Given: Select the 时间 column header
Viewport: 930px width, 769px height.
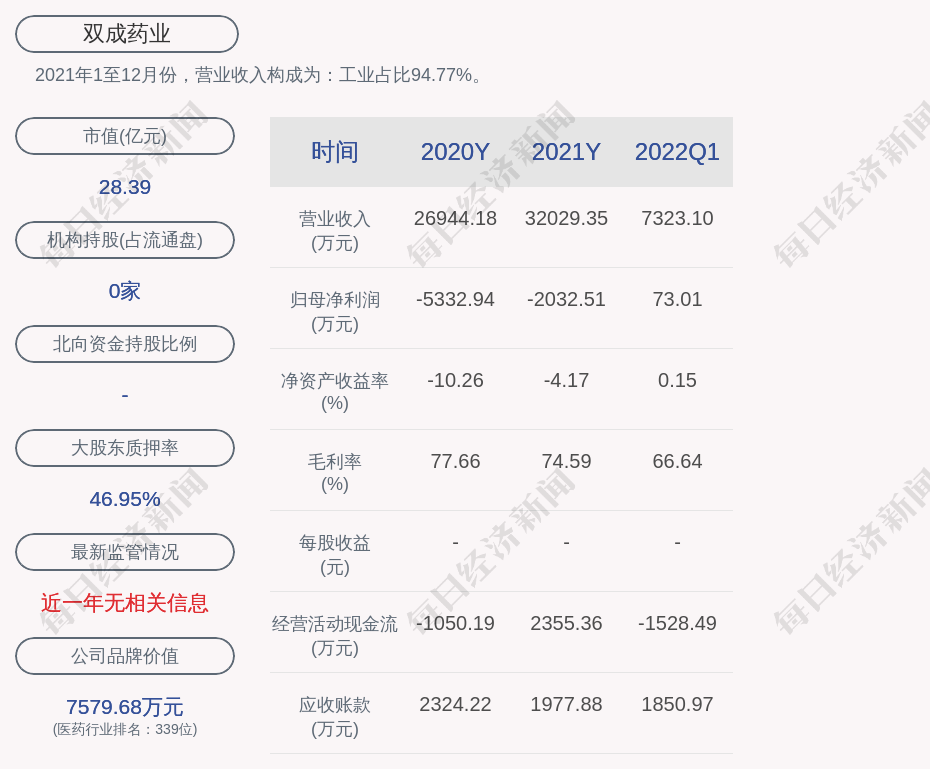Looking at the screenshot, I should click(x=335, y=152).
